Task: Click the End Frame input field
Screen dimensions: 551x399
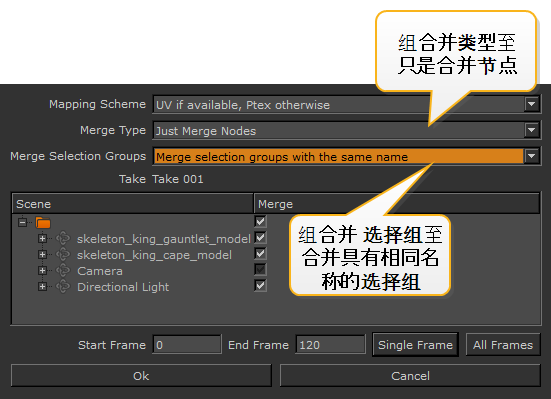Action: 330,345
